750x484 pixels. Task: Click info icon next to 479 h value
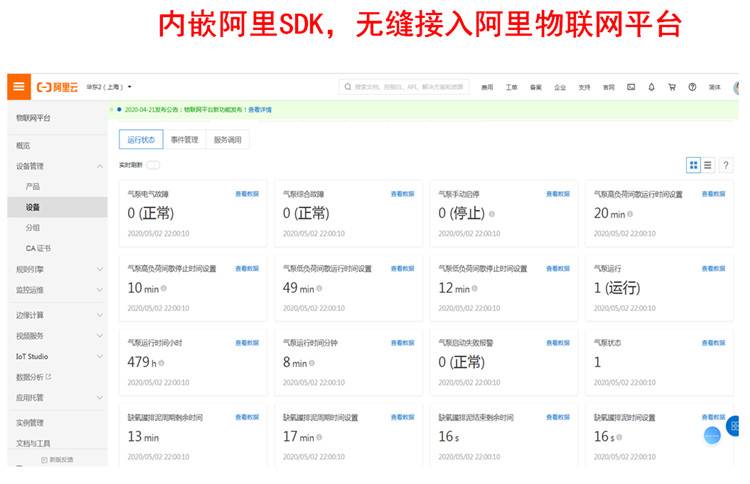pos(161,363)
